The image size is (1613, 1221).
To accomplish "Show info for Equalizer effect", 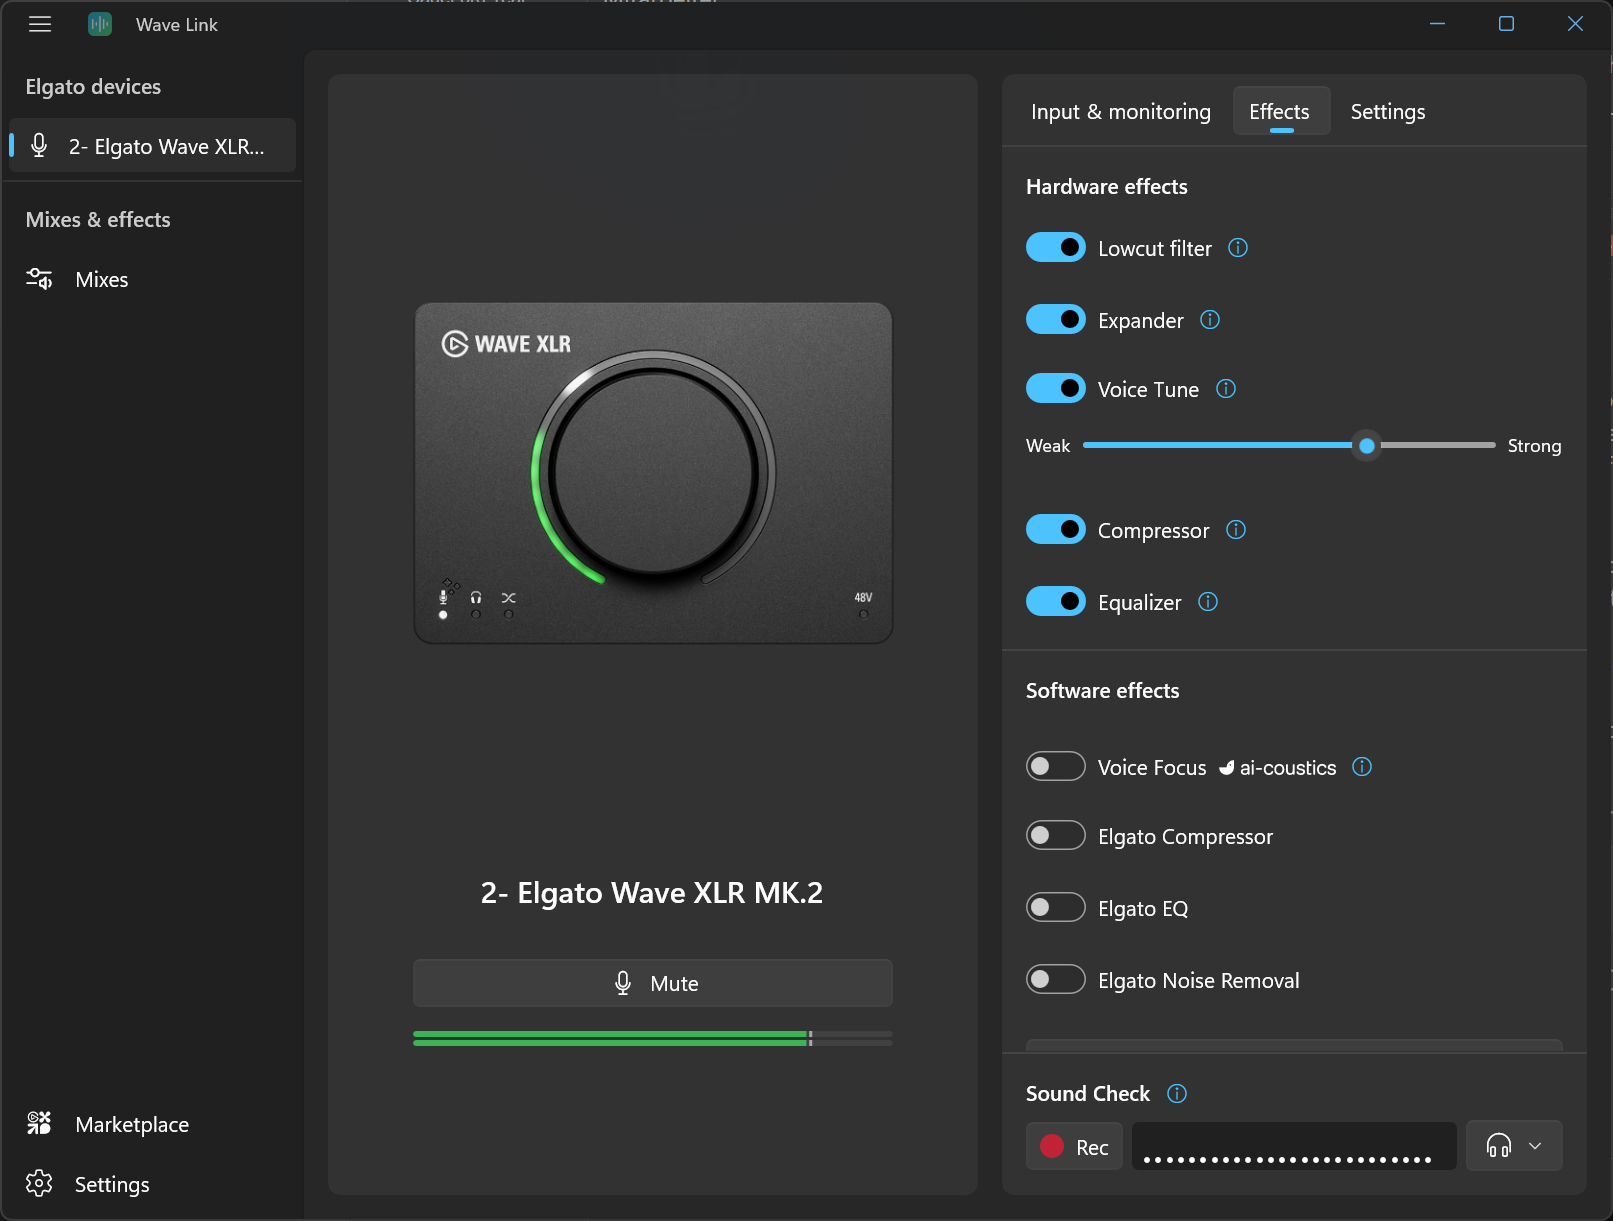I will [1208, 602].
